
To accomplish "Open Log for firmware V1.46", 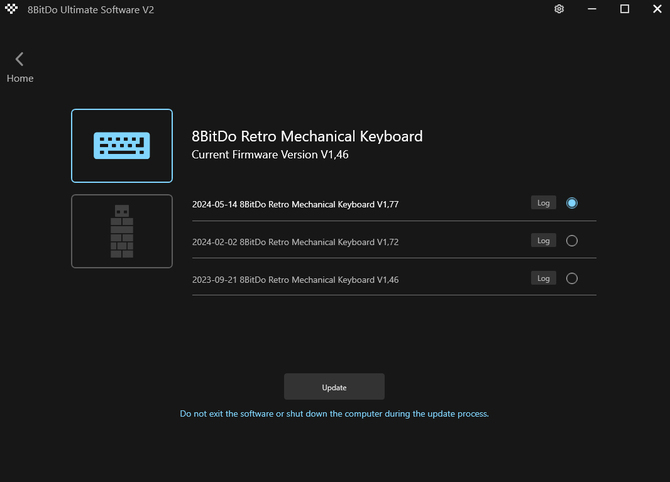I will point(544,278).
